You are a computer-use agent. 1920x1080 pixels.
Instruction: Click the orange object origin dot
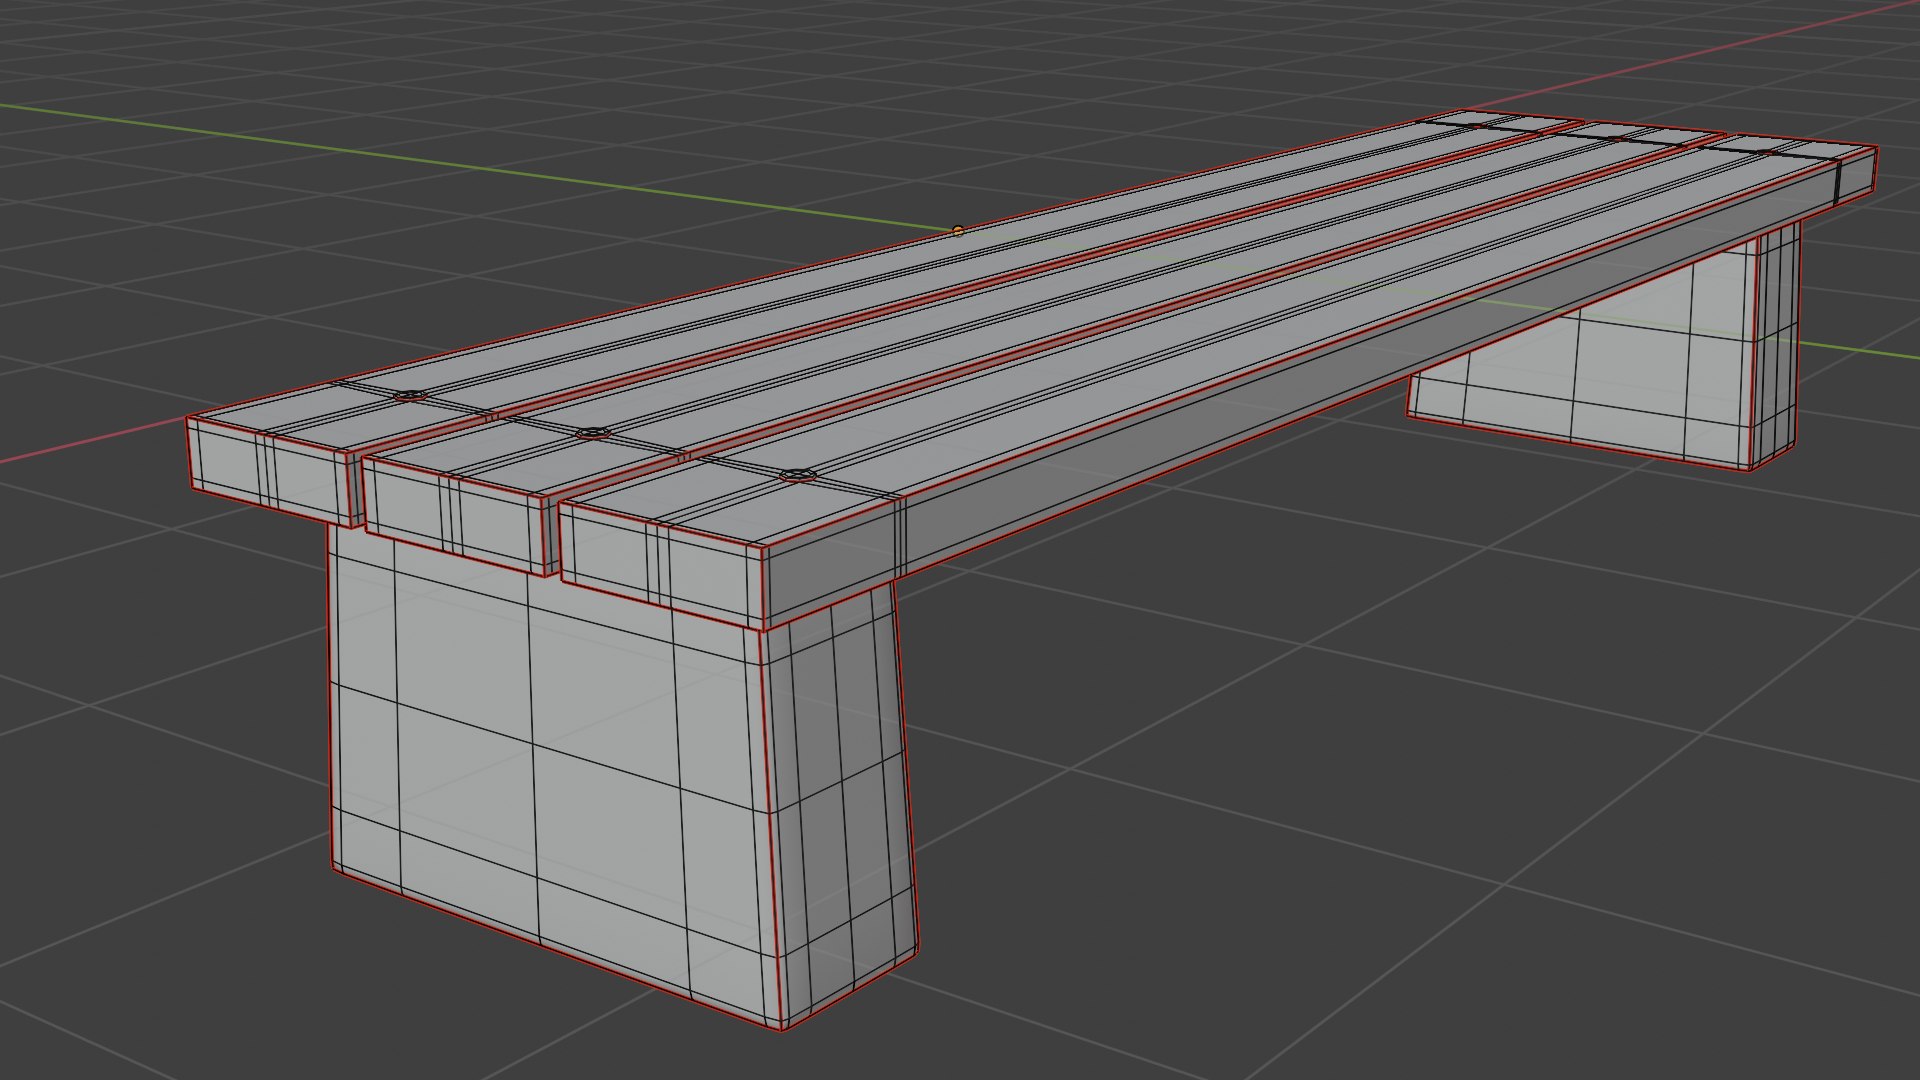958,230
